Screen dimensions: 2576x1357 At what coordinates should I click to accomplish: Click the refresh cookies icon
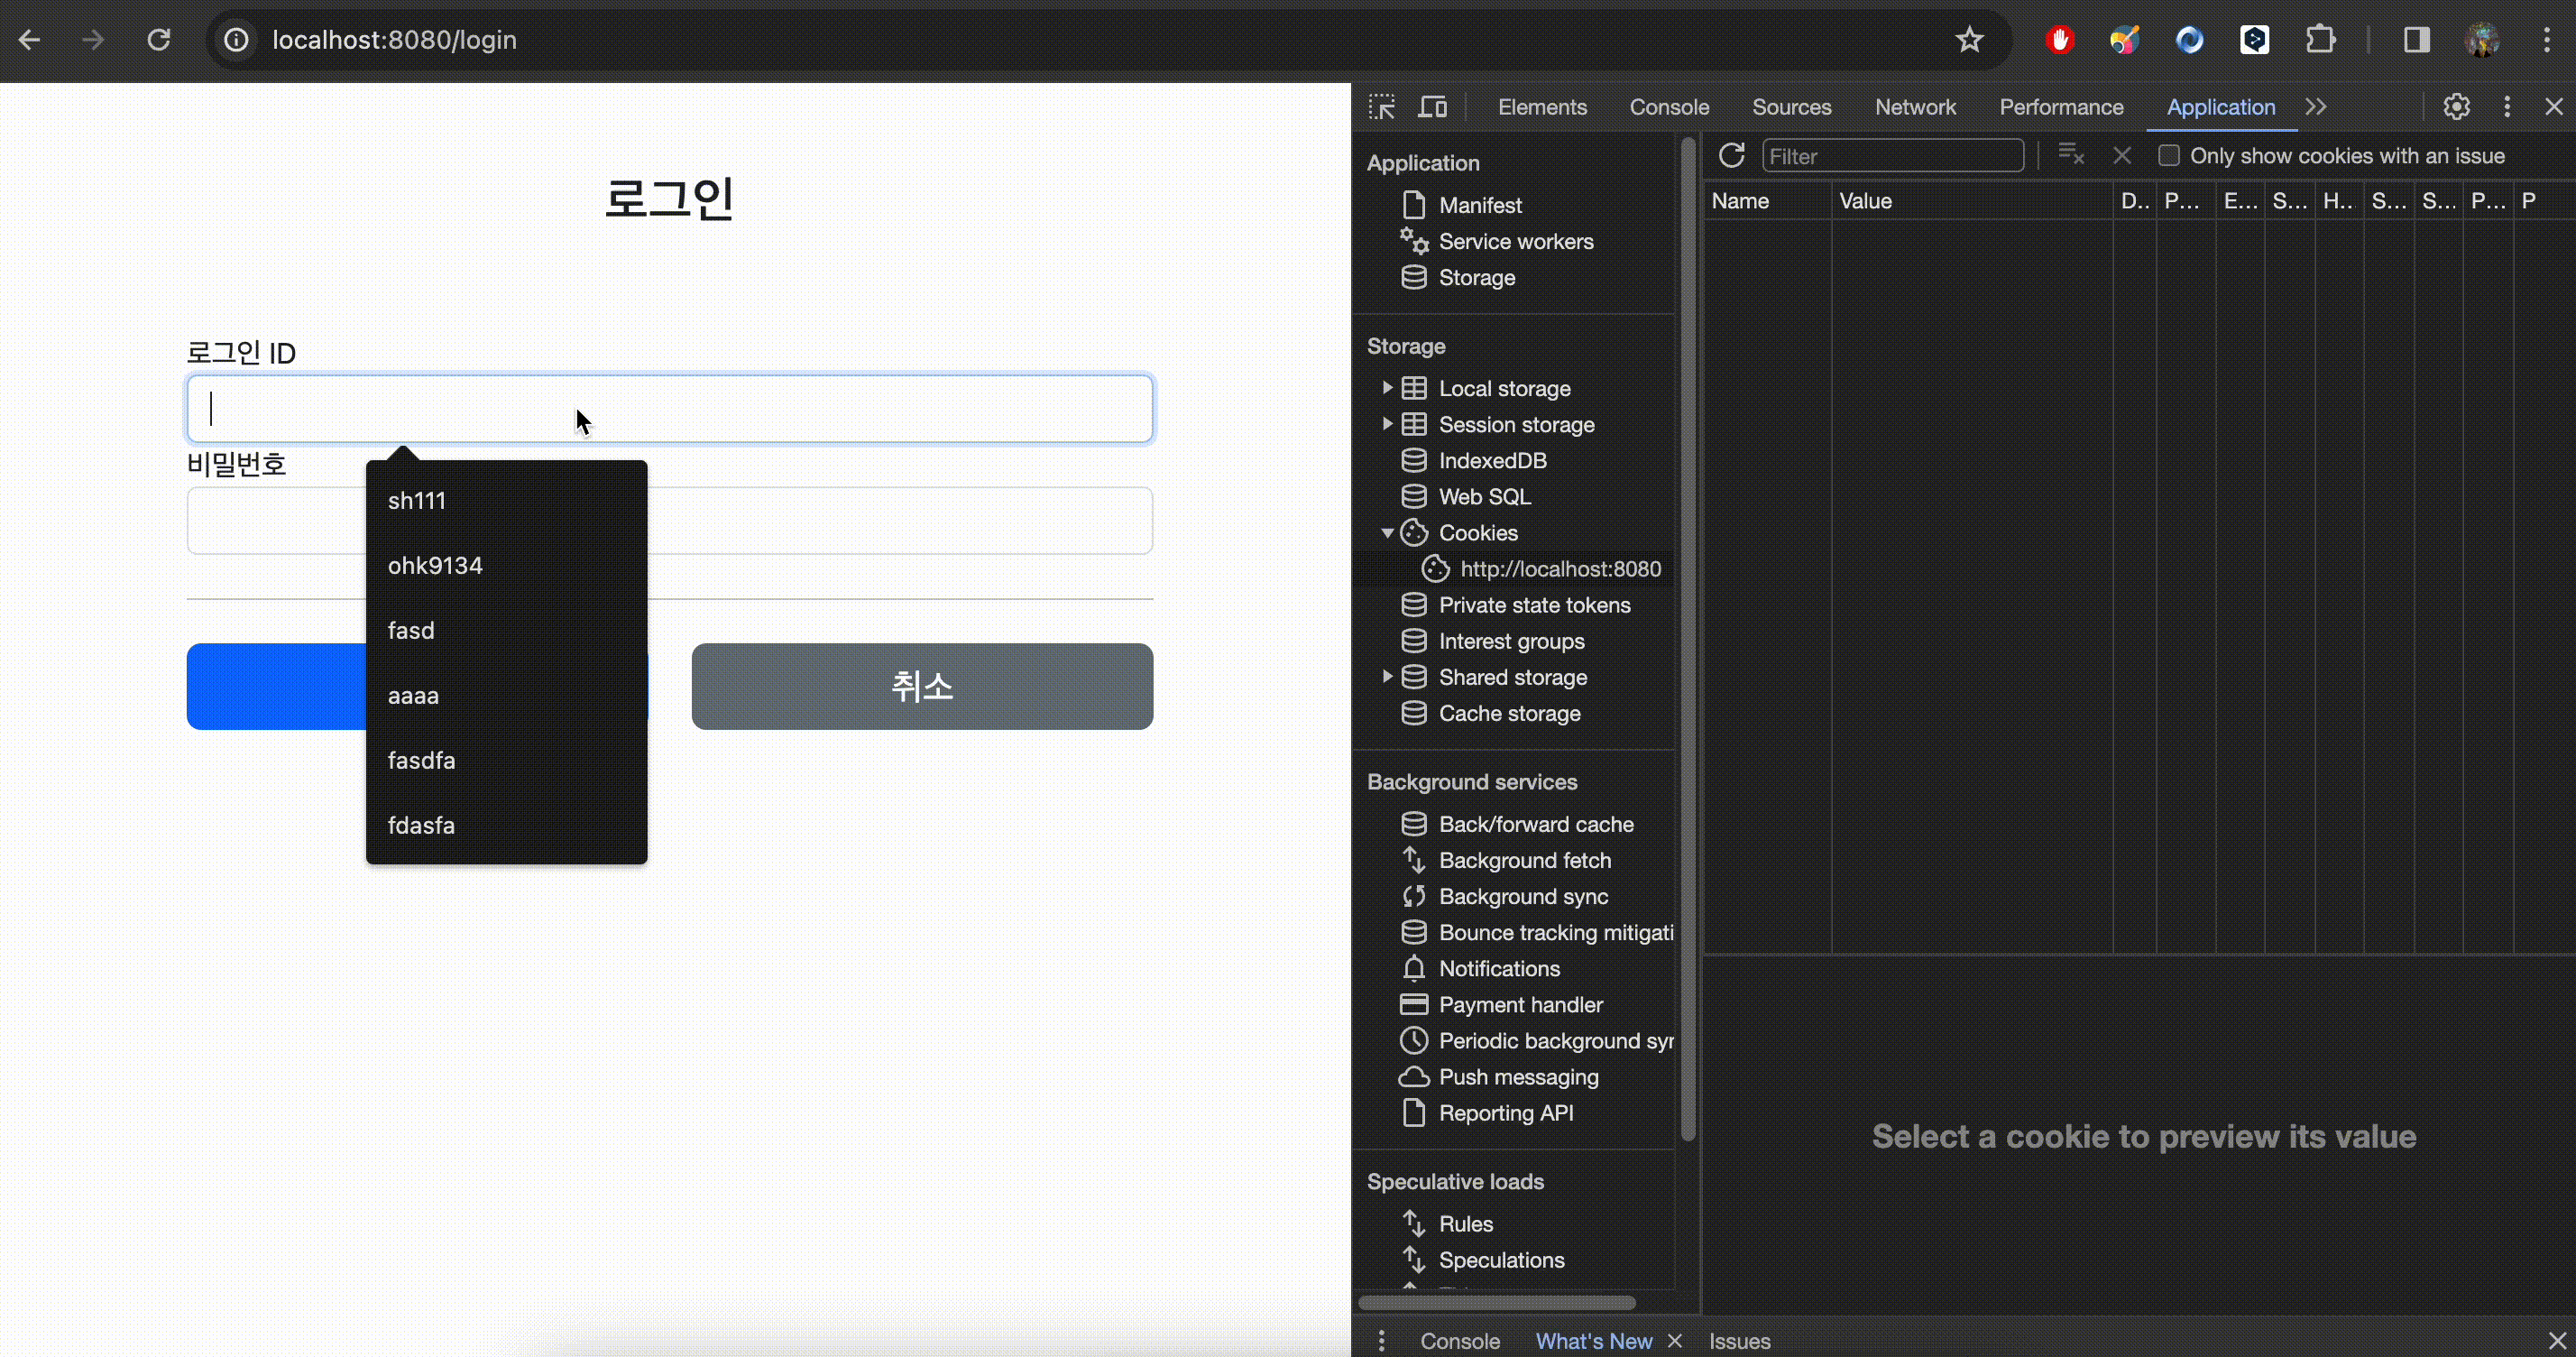click(x=1732, y=156)
